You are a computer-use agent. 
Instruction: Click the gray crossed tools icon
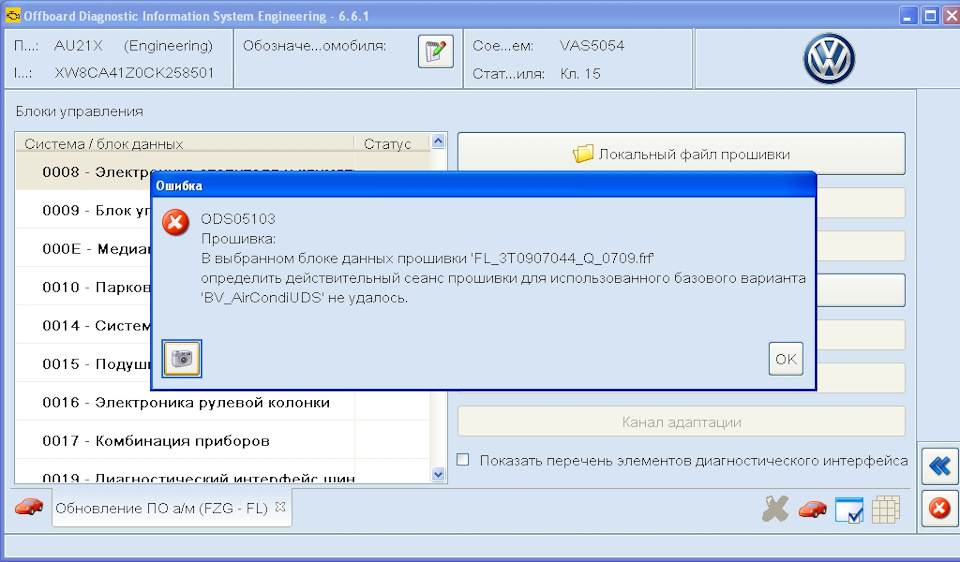[775, 509]
